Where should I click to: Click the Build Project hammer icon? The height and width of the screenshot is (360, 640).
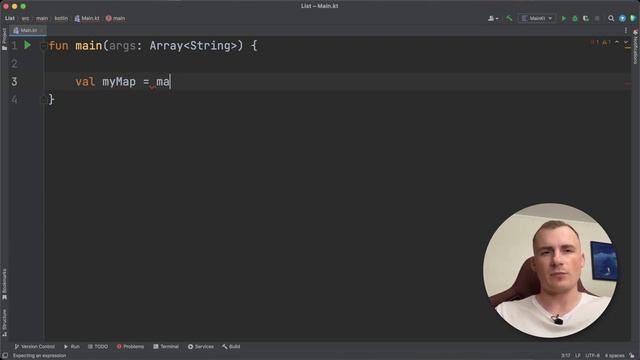coord(509,18)
